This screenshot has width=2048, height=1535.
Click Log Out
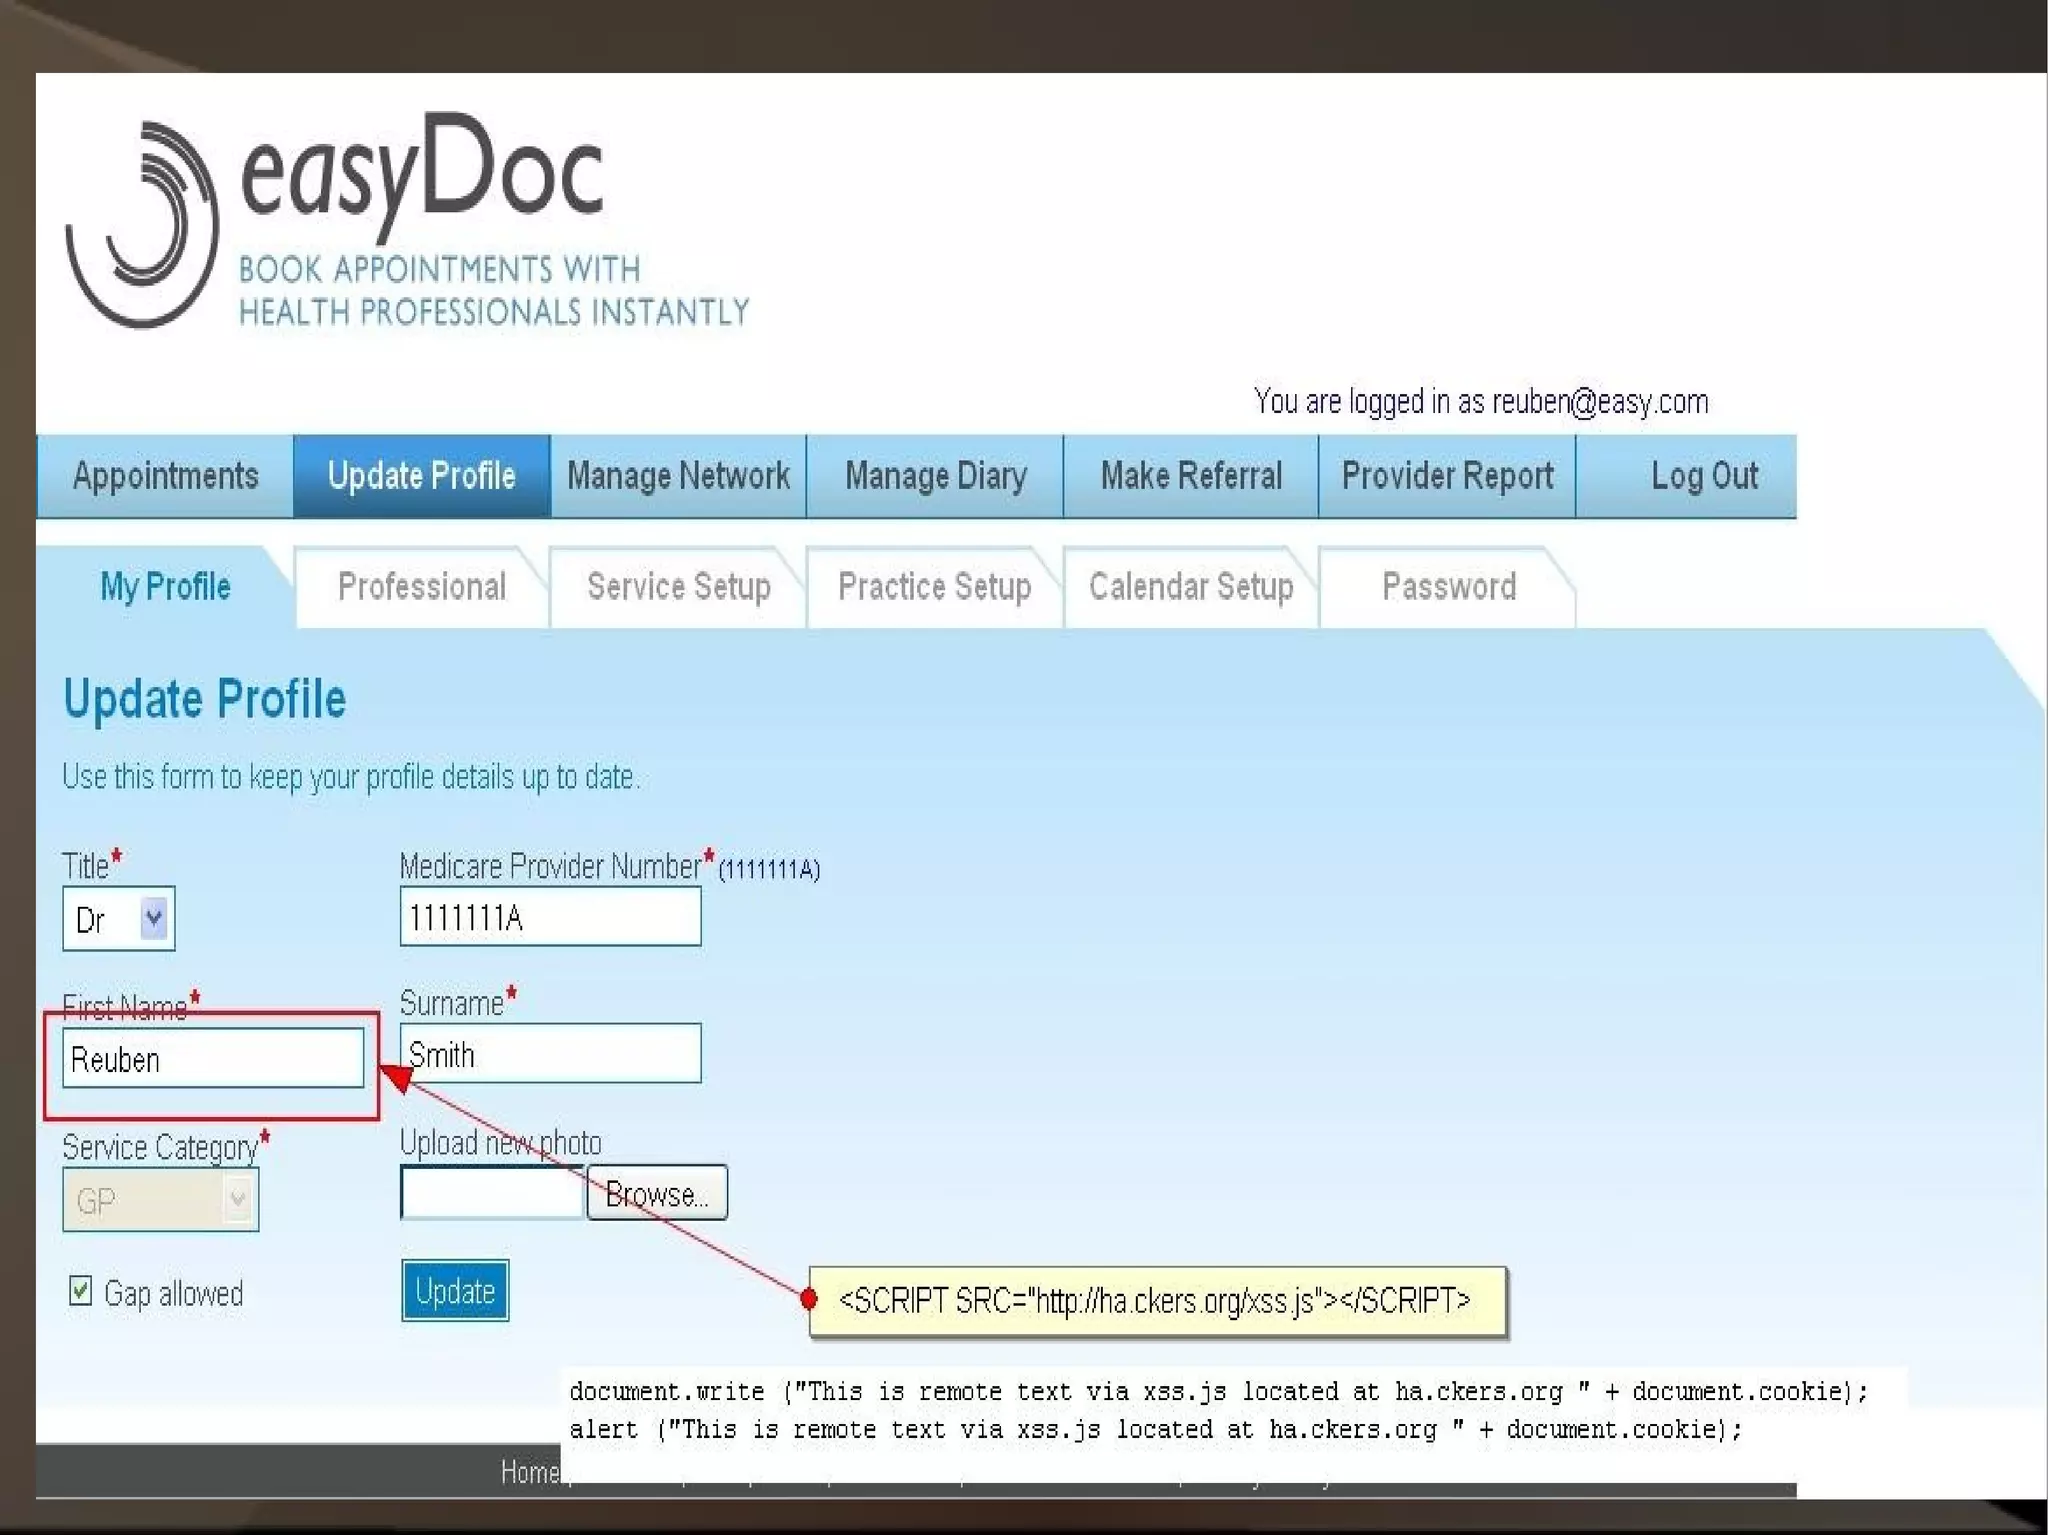pyautogui.click(x=1703, y=476)
